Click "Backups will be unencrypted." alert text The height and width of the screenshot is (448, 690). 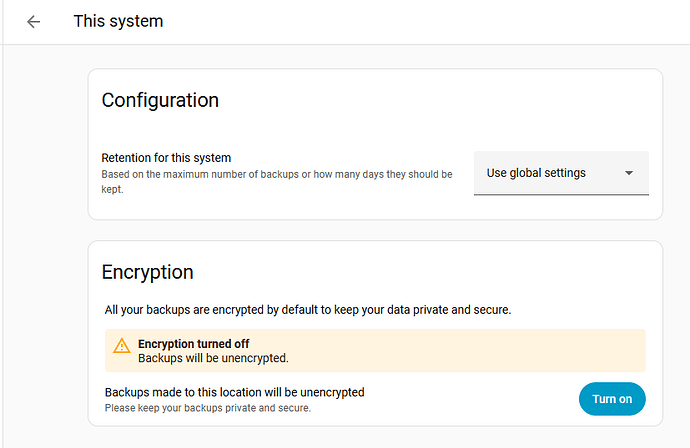click(x=213, y=358)
